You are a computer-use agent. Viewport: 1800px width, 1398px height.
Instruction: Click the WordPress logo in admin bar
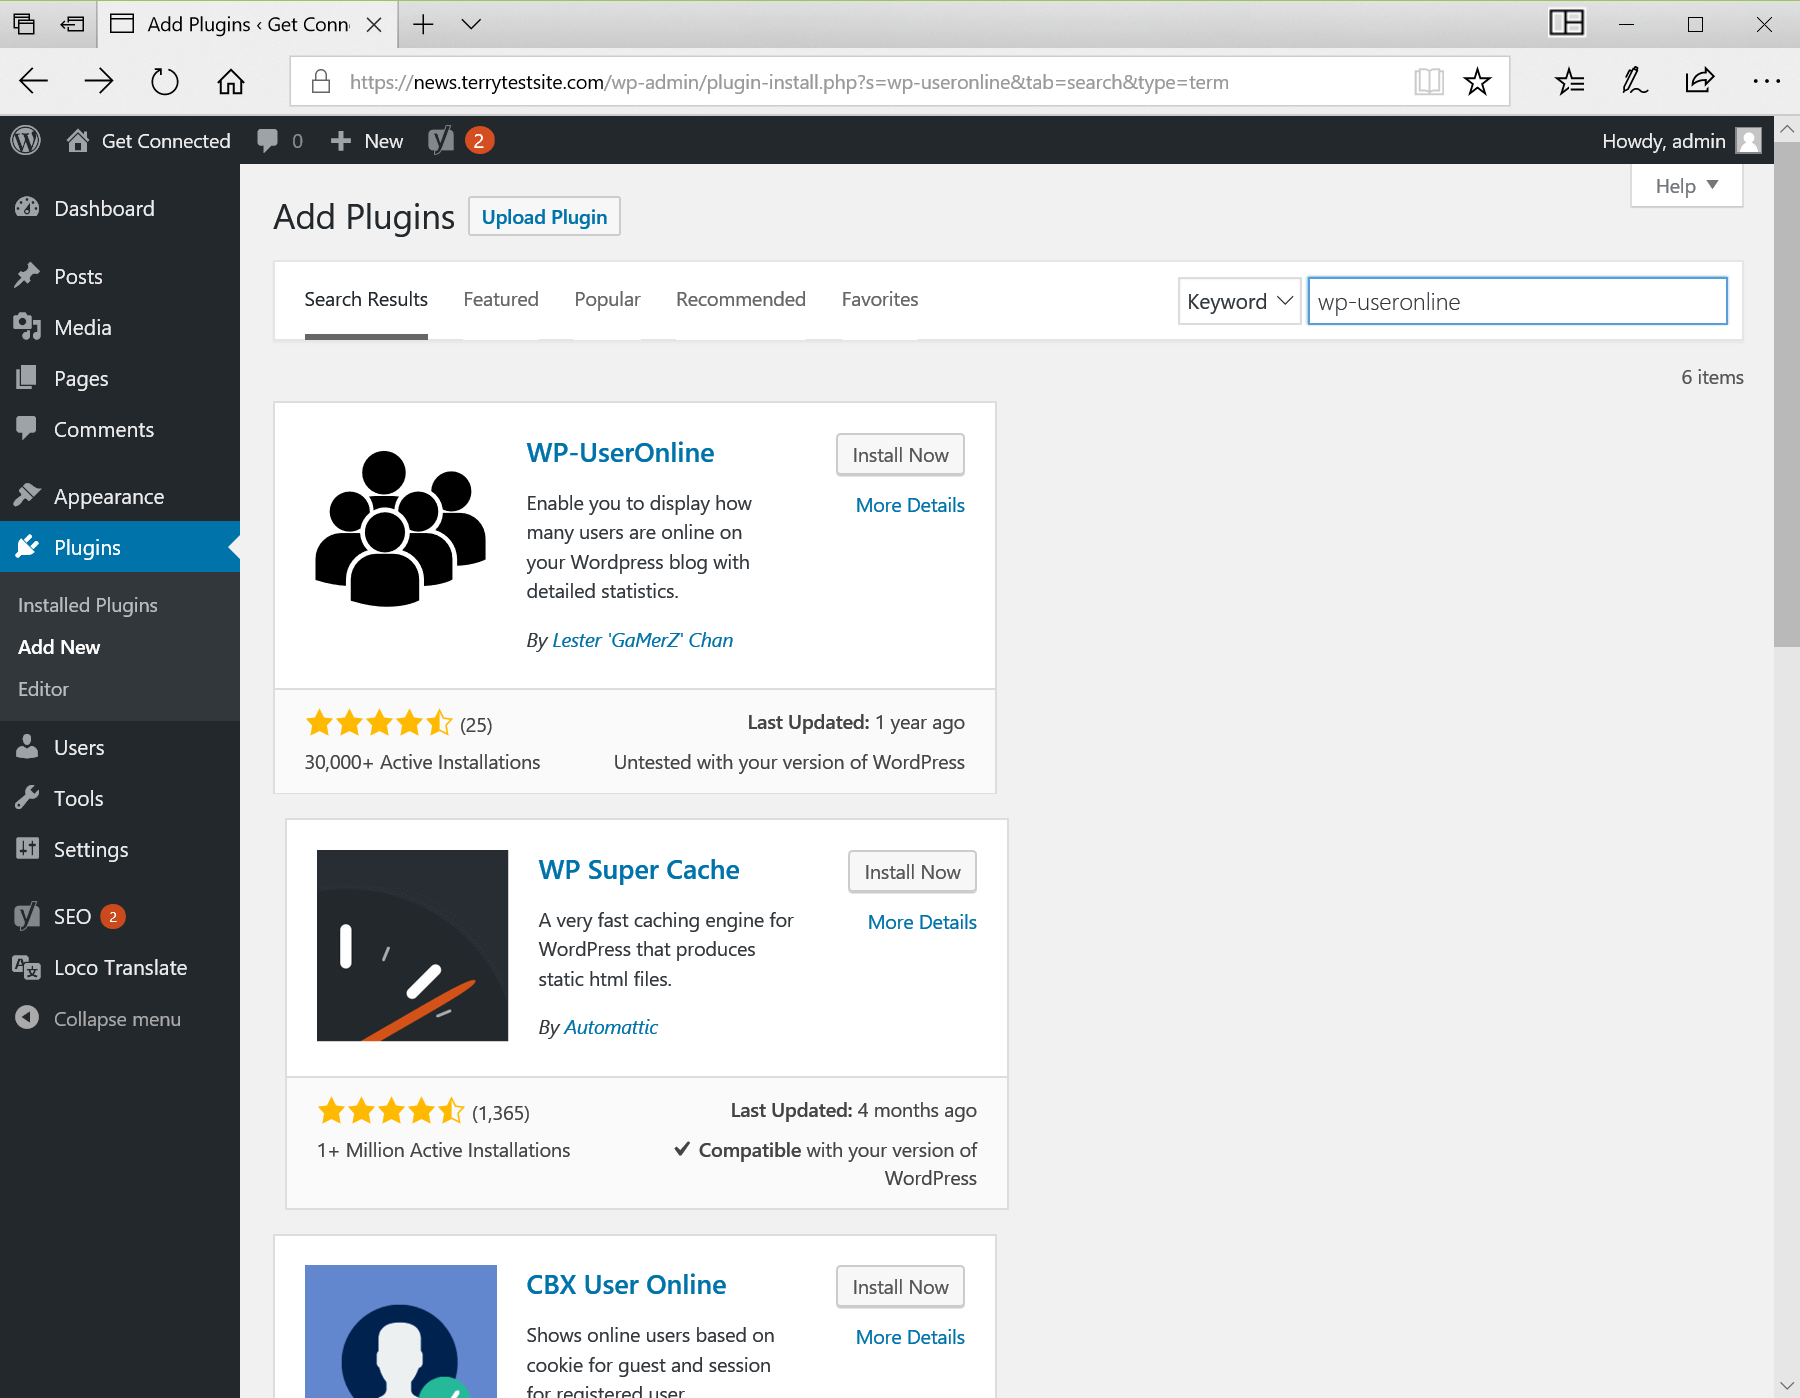pyautogui.click(x=26, y=141)
